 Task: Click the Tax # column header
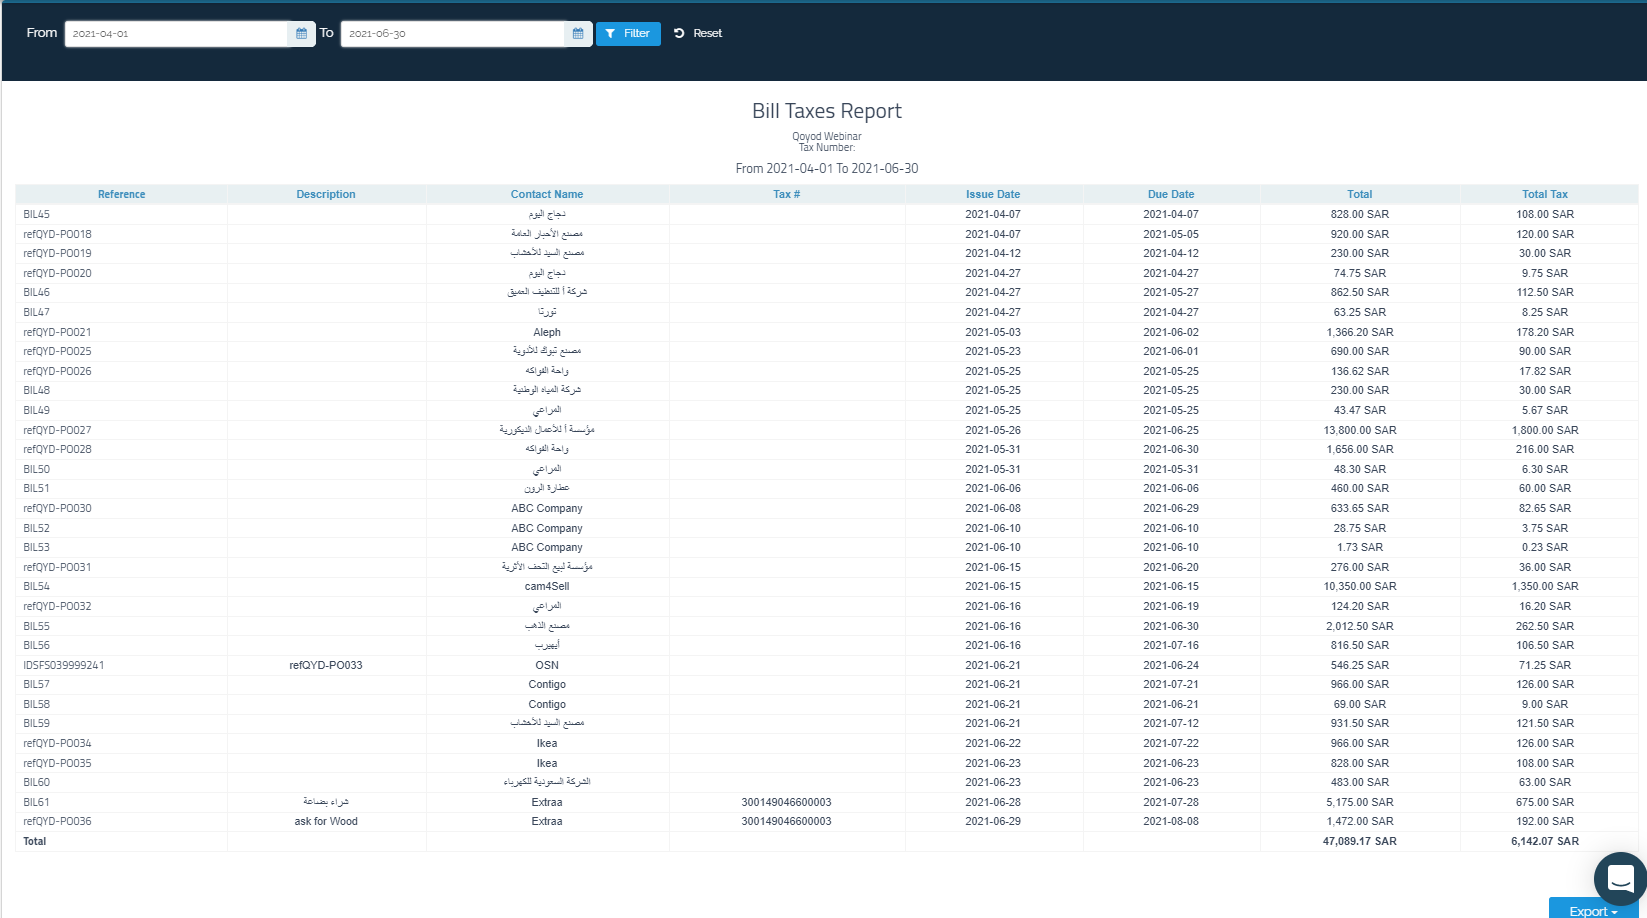[x=786, y=195]
